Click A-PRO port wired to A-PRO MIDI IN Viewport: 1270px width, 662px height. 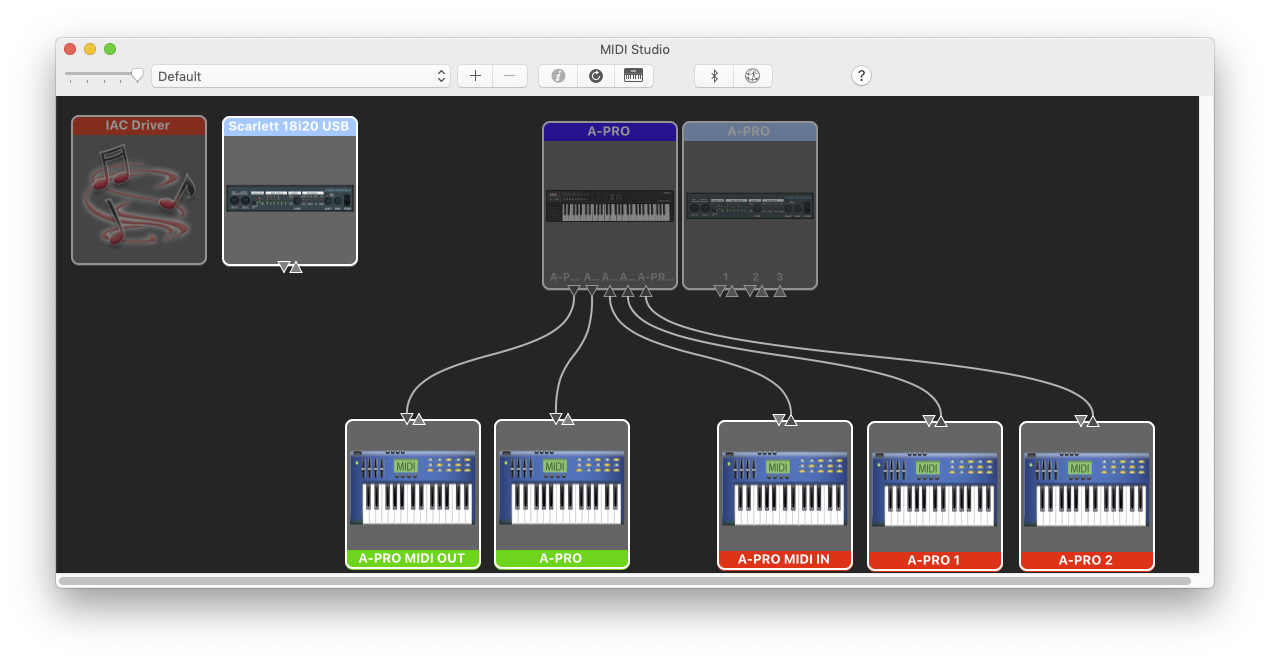click(x=610, y=291)
